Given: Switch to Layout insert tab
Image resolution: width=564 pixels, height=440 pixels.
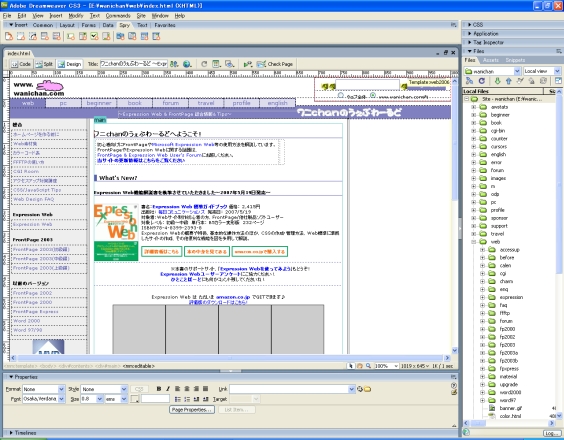Looking at the screenshot, I should coord(67,25).
